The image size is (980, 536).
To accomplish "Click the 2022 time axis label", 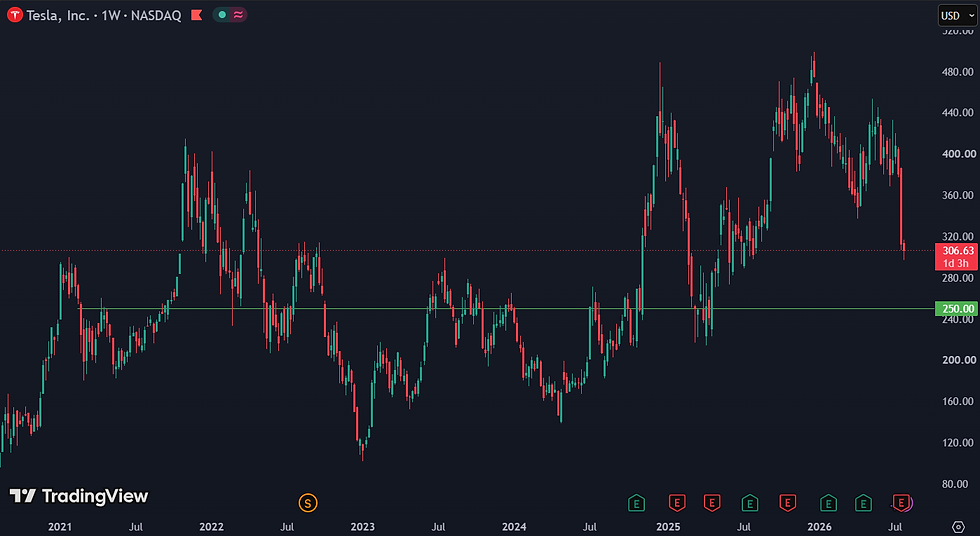I will [x=211, y=527].
